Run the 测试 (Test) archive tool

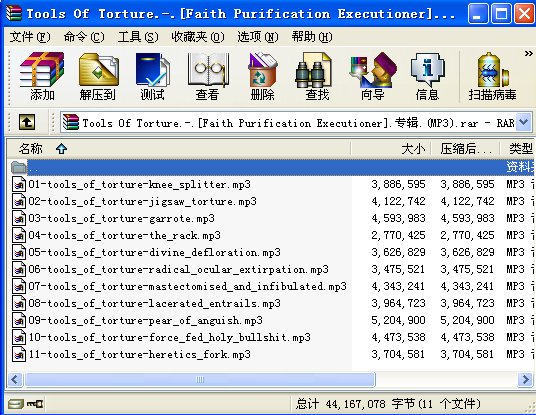click(x=152, y=76)
